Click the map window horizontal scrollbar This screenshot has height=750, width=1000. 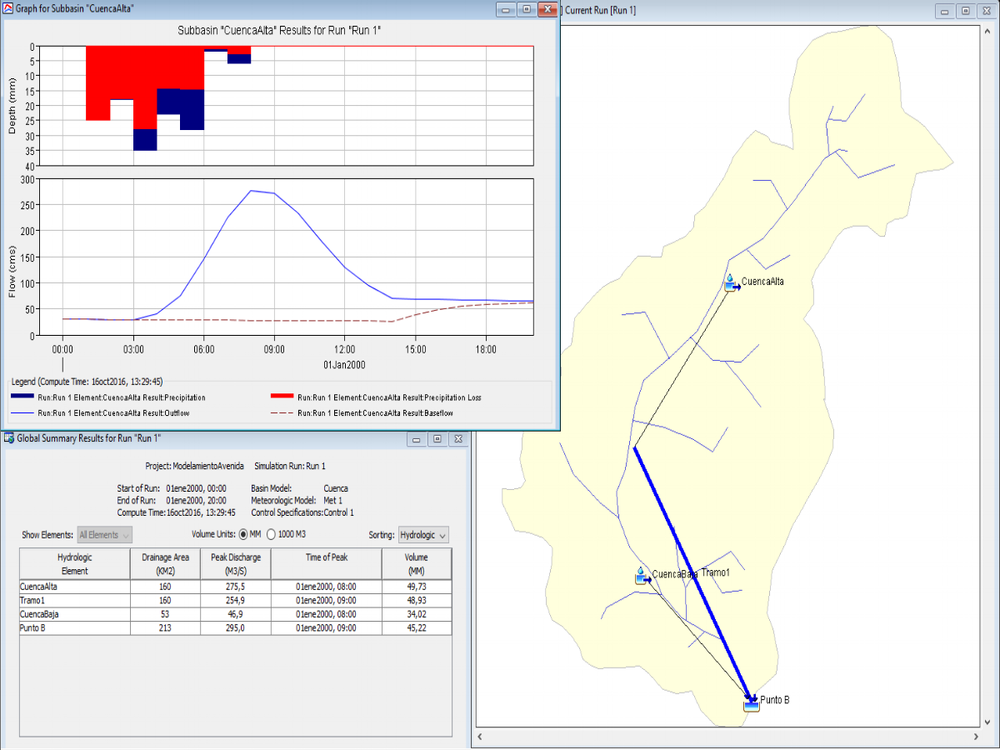point(730,737)
